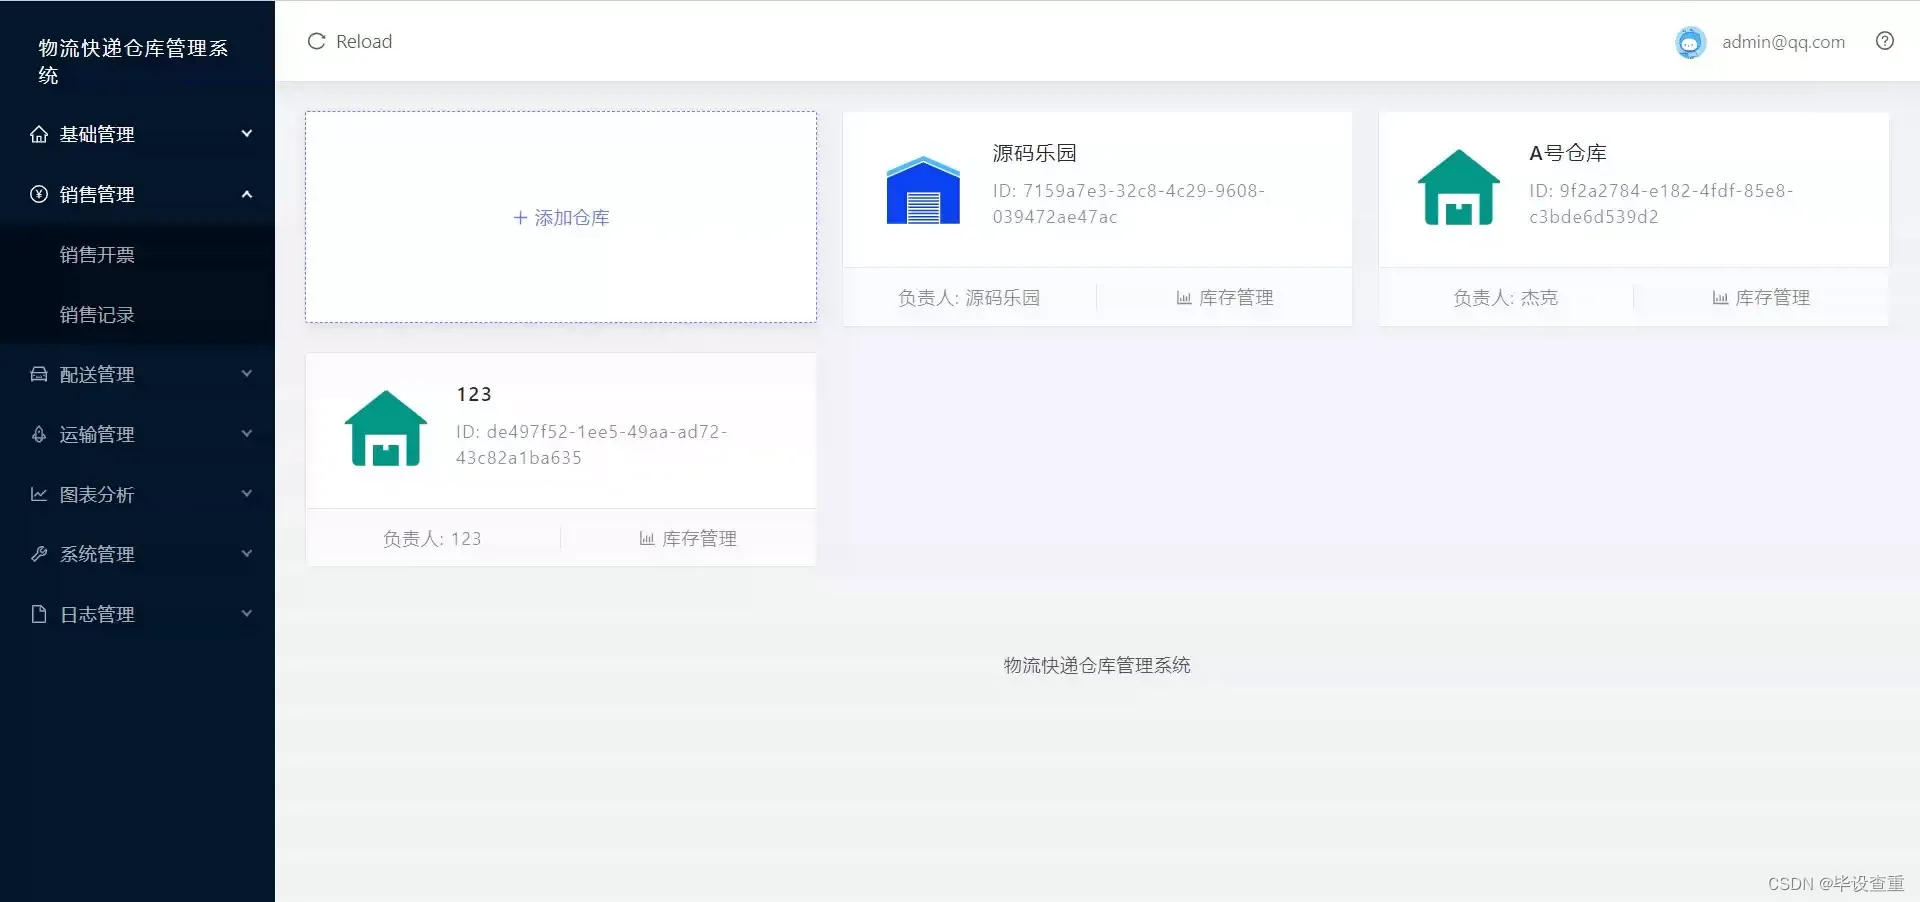Click 负责人: 源码乐园 label
Screen dimensions: 1920x902
coord(969,298)
